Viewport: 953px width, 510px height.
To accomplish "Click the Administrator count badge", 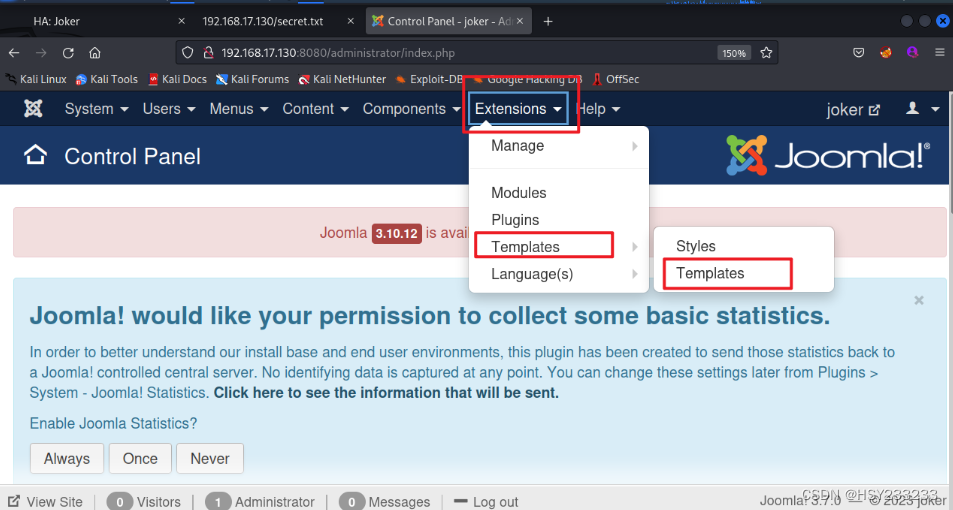I will coord(218,502).
